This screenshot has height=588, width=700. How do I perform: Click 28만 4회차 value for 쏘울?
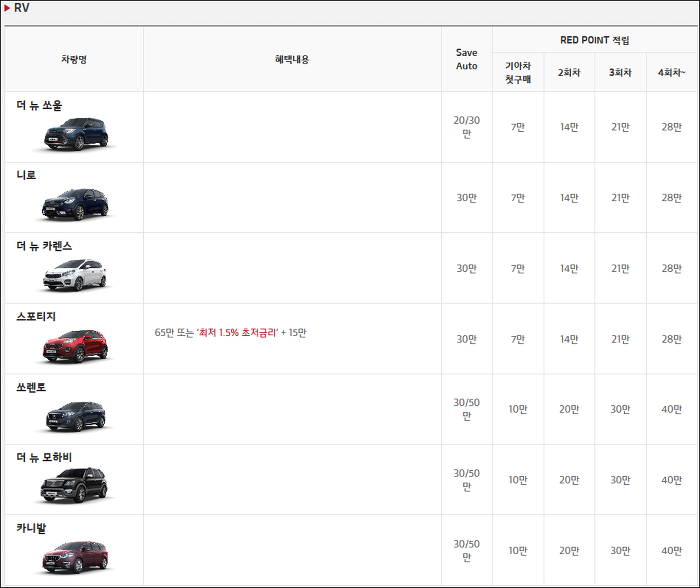click(671, 127)
